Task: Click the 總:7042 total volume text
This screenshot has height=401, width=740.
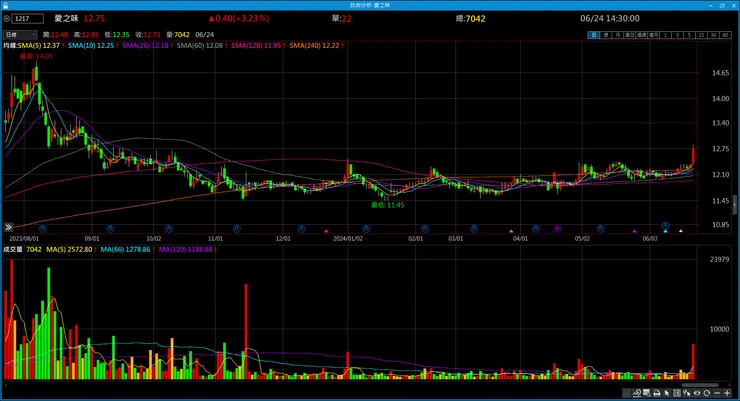Action: click(471, 18)
